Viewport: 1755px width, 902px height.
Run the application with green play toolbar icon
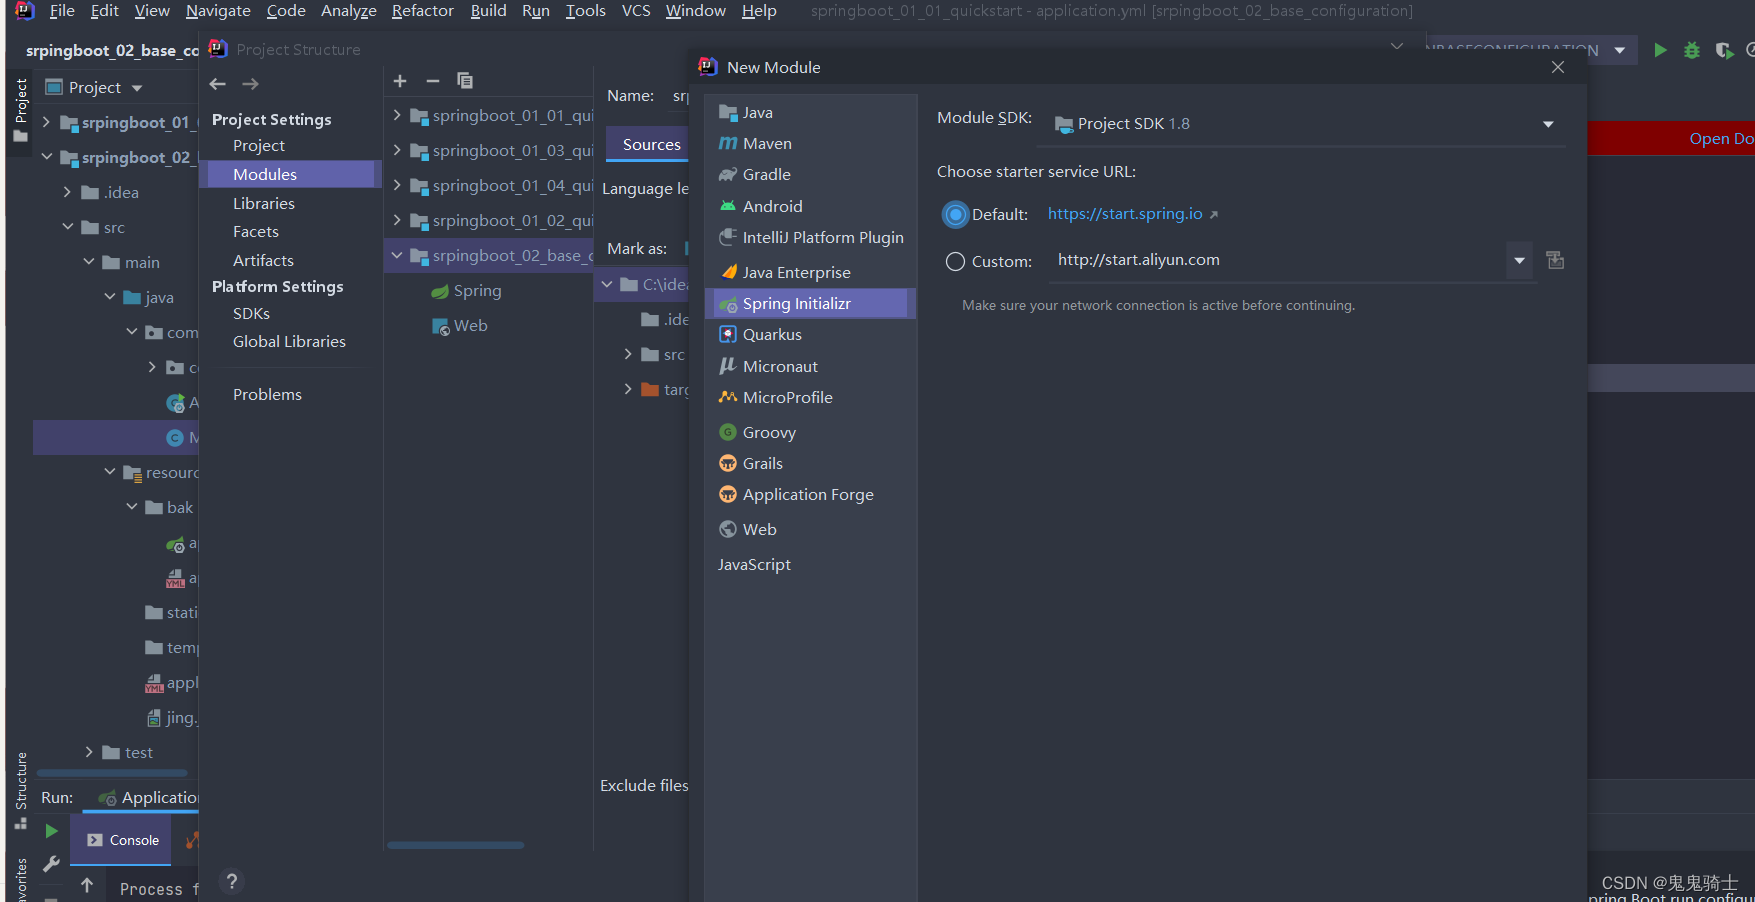click(1660, 50)
